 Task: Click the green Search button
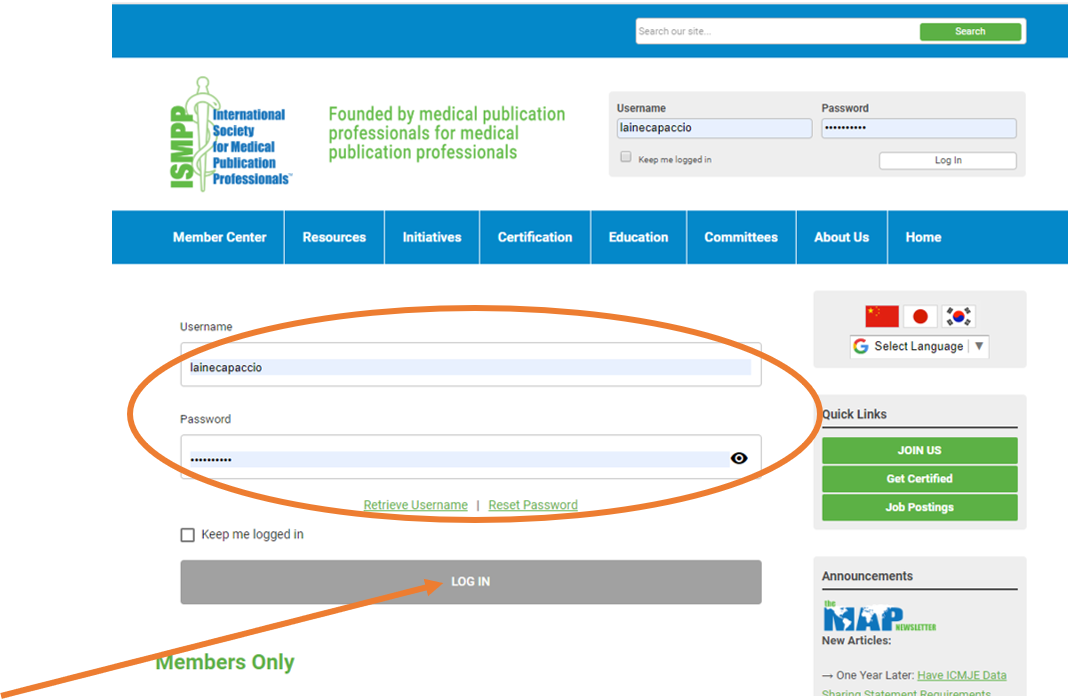pyautogui.click(x=970, y=31)
